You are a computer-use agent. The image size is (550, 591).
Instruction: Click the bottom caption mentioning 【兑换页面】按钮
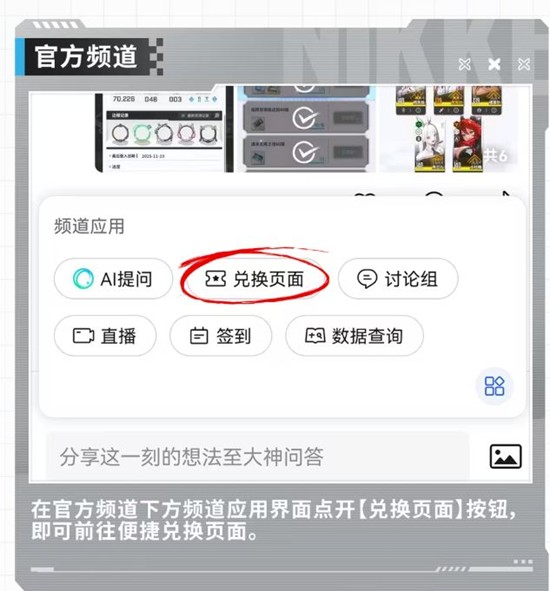point(274,520)
